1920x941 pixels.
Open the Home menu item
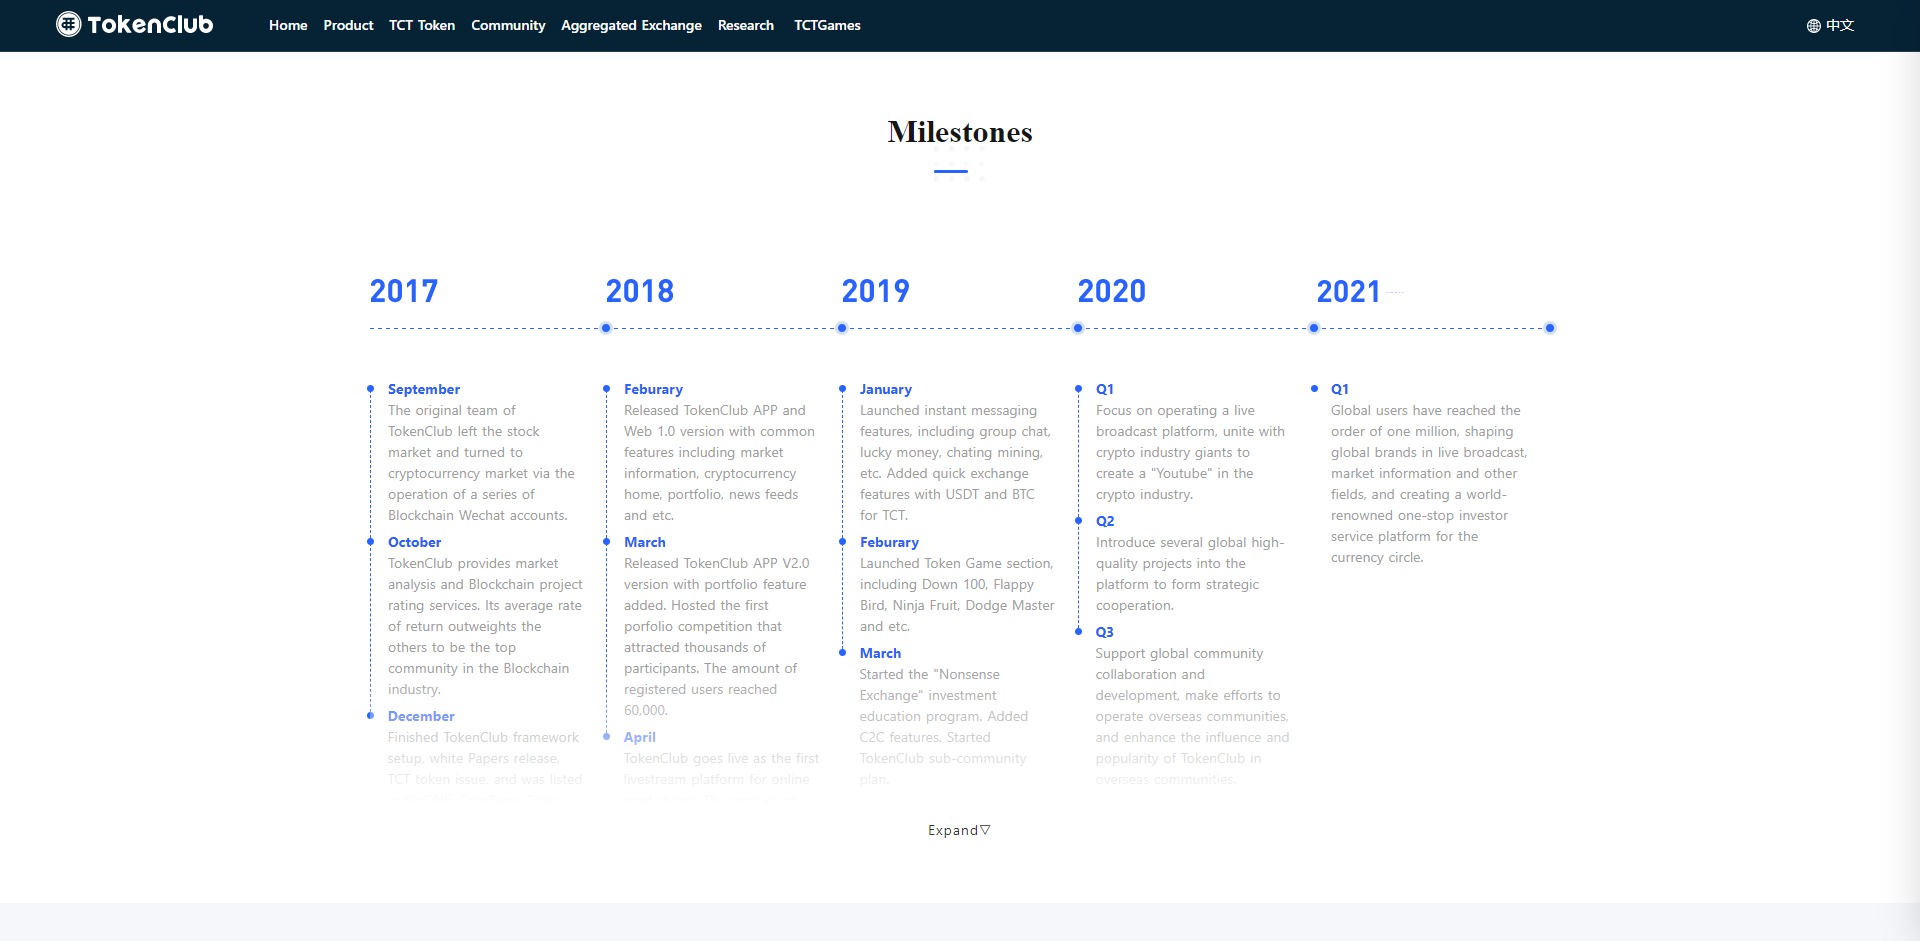pos(288,25)
